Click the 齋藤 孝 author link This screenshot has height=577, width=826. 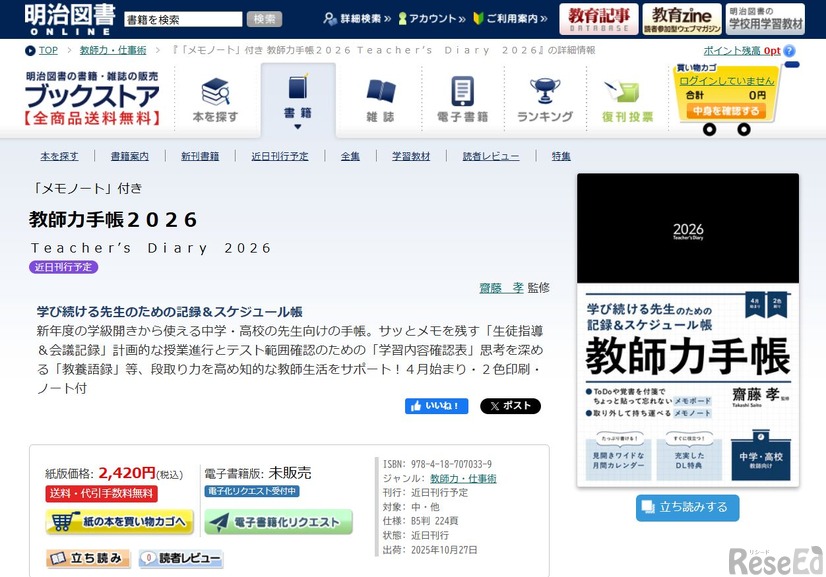click(501, 288)
